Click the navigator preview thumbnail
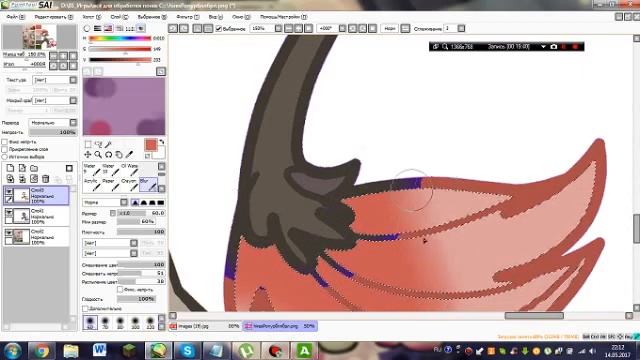 (x=39, y=36)
